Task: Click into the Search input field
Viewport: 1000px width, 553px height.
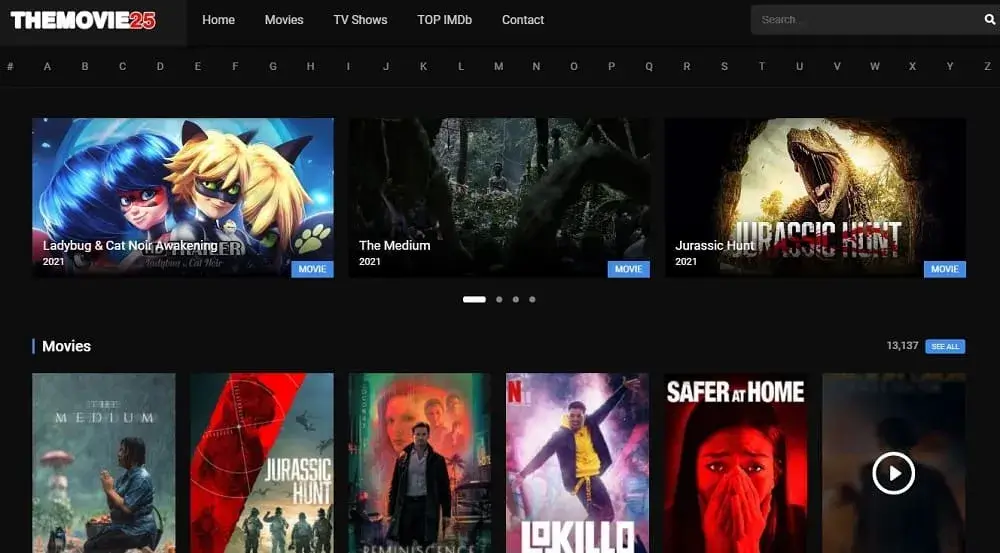Action: click(867, 20)
